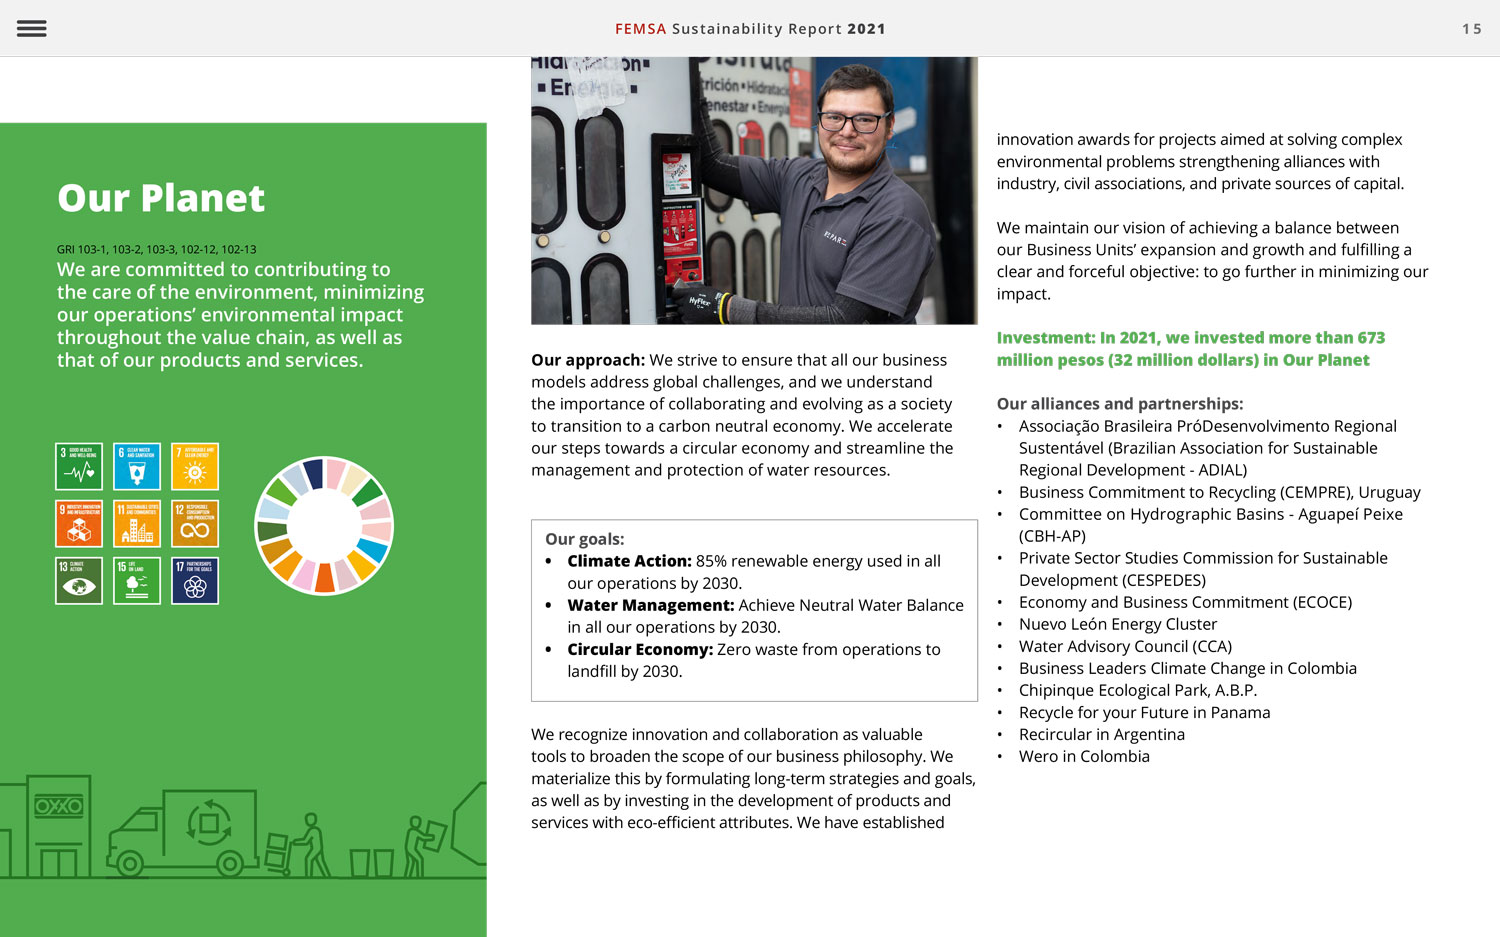Click the FEMSA Sustainability Report 2021 title
Screen dimensions: 1500x937
point(750,29)
